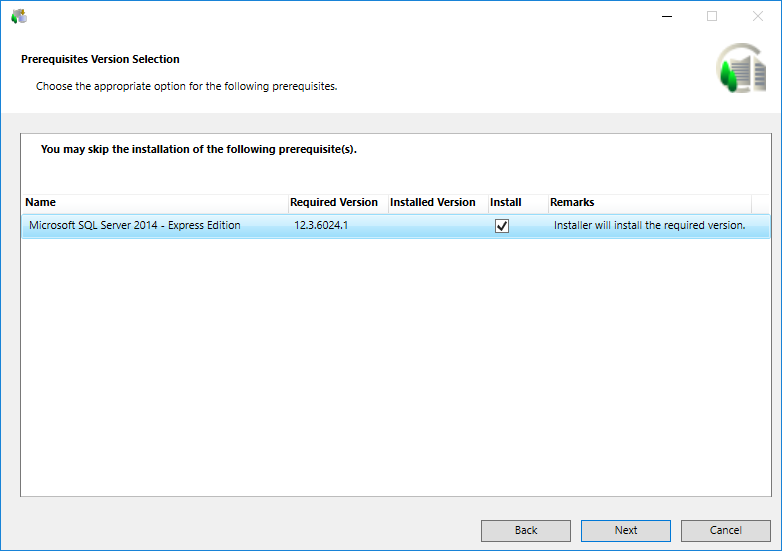Viewport: 782px width, 551px height.
Task: Proceed with the Next button
Action: (626, 530)
